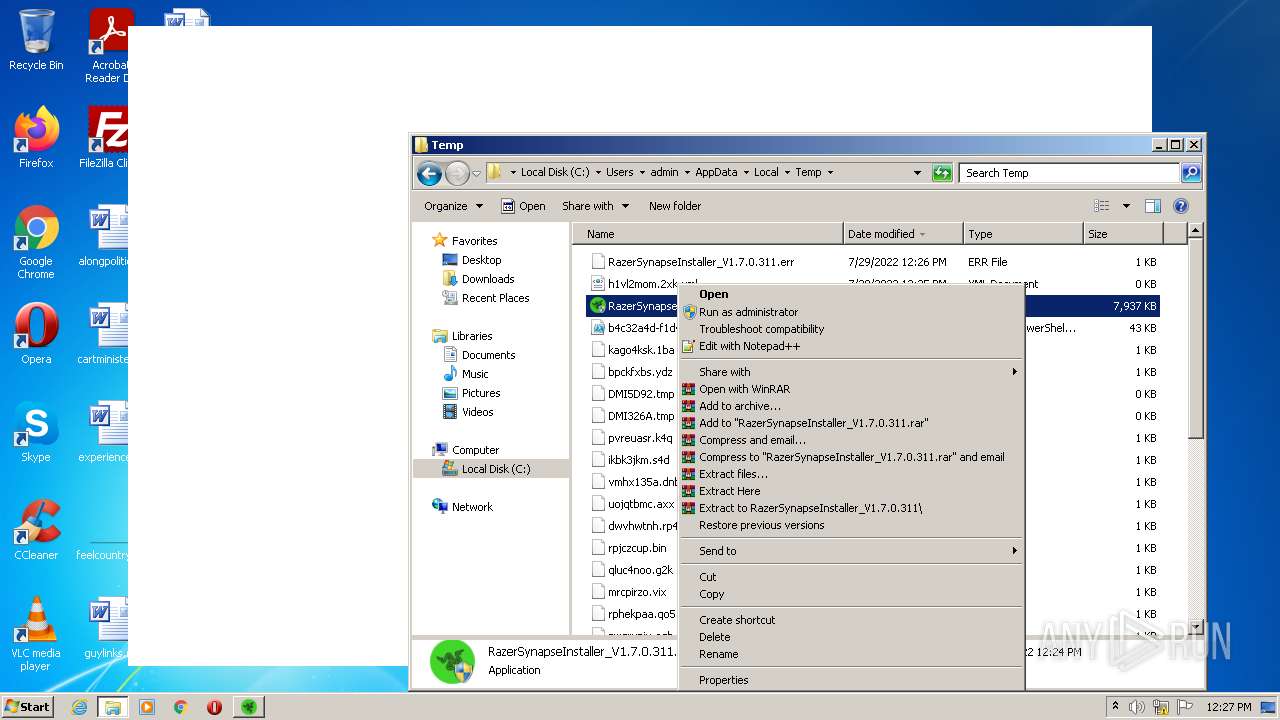The width and height of the screenshot is (1280, 720).
Task: Open the Share with toolbar dropdown
Action: [595, 206]
